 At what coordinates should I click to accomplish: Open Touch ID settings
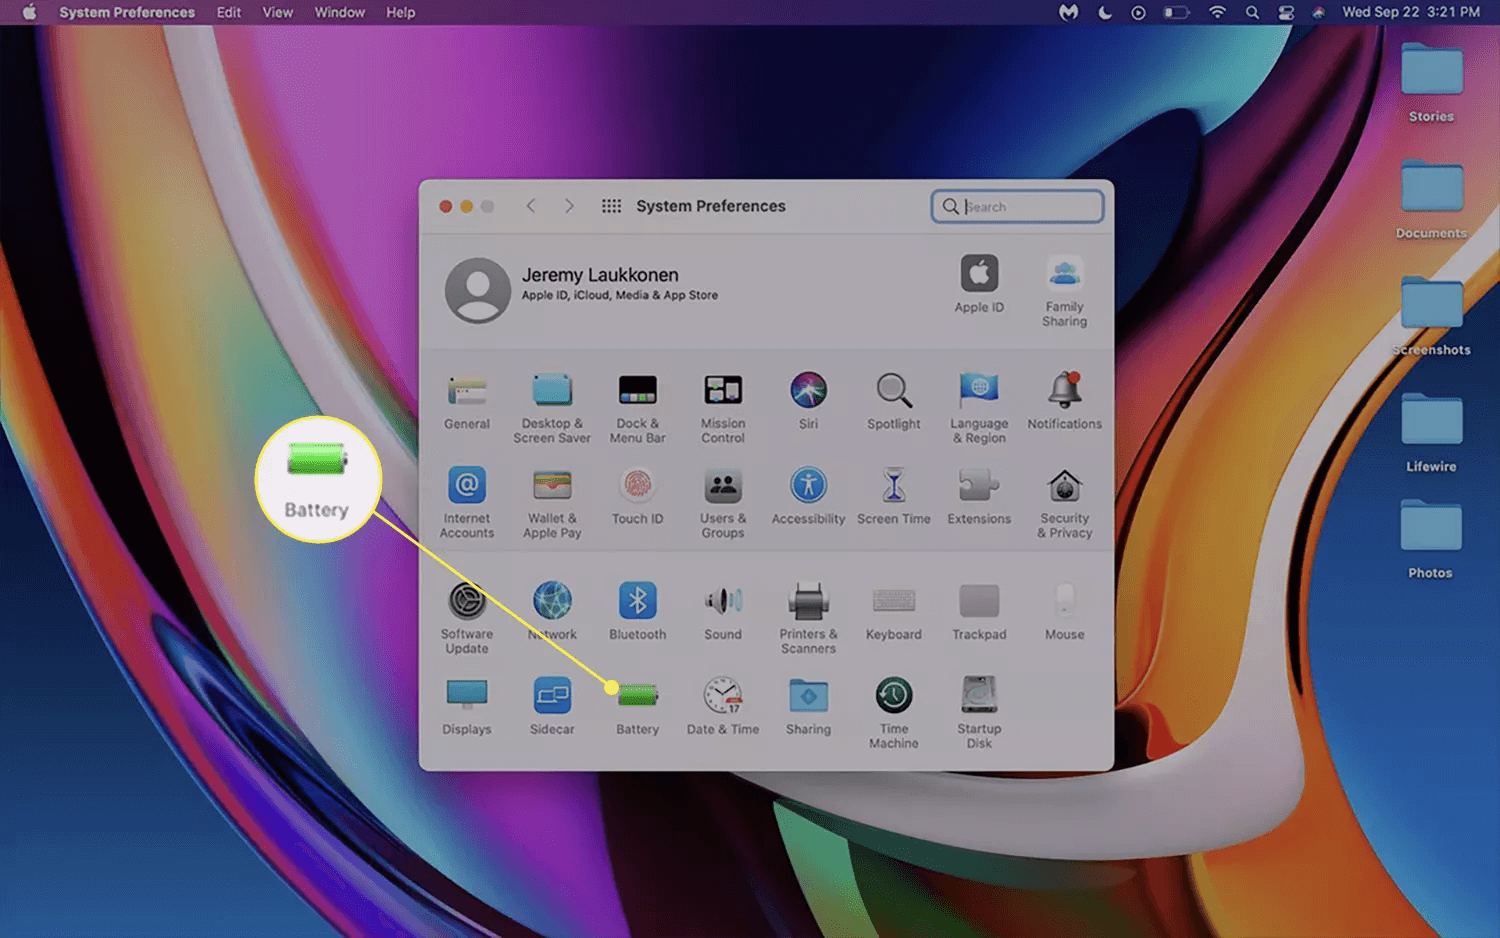(x=638, y=497)
